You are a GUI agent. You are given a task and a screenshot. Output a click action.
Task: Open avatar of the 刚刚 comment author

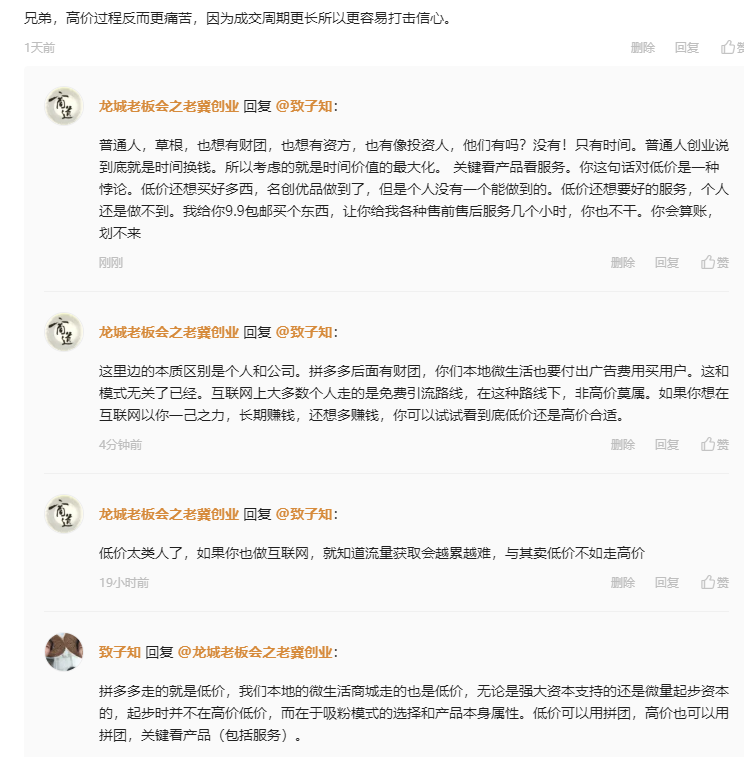tap(63, 106)
